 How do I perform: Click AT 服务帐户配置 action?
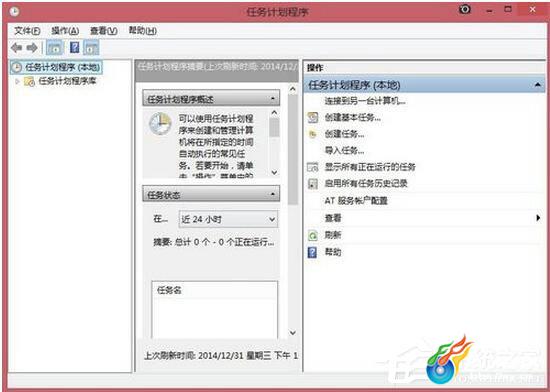pos(356,201)
